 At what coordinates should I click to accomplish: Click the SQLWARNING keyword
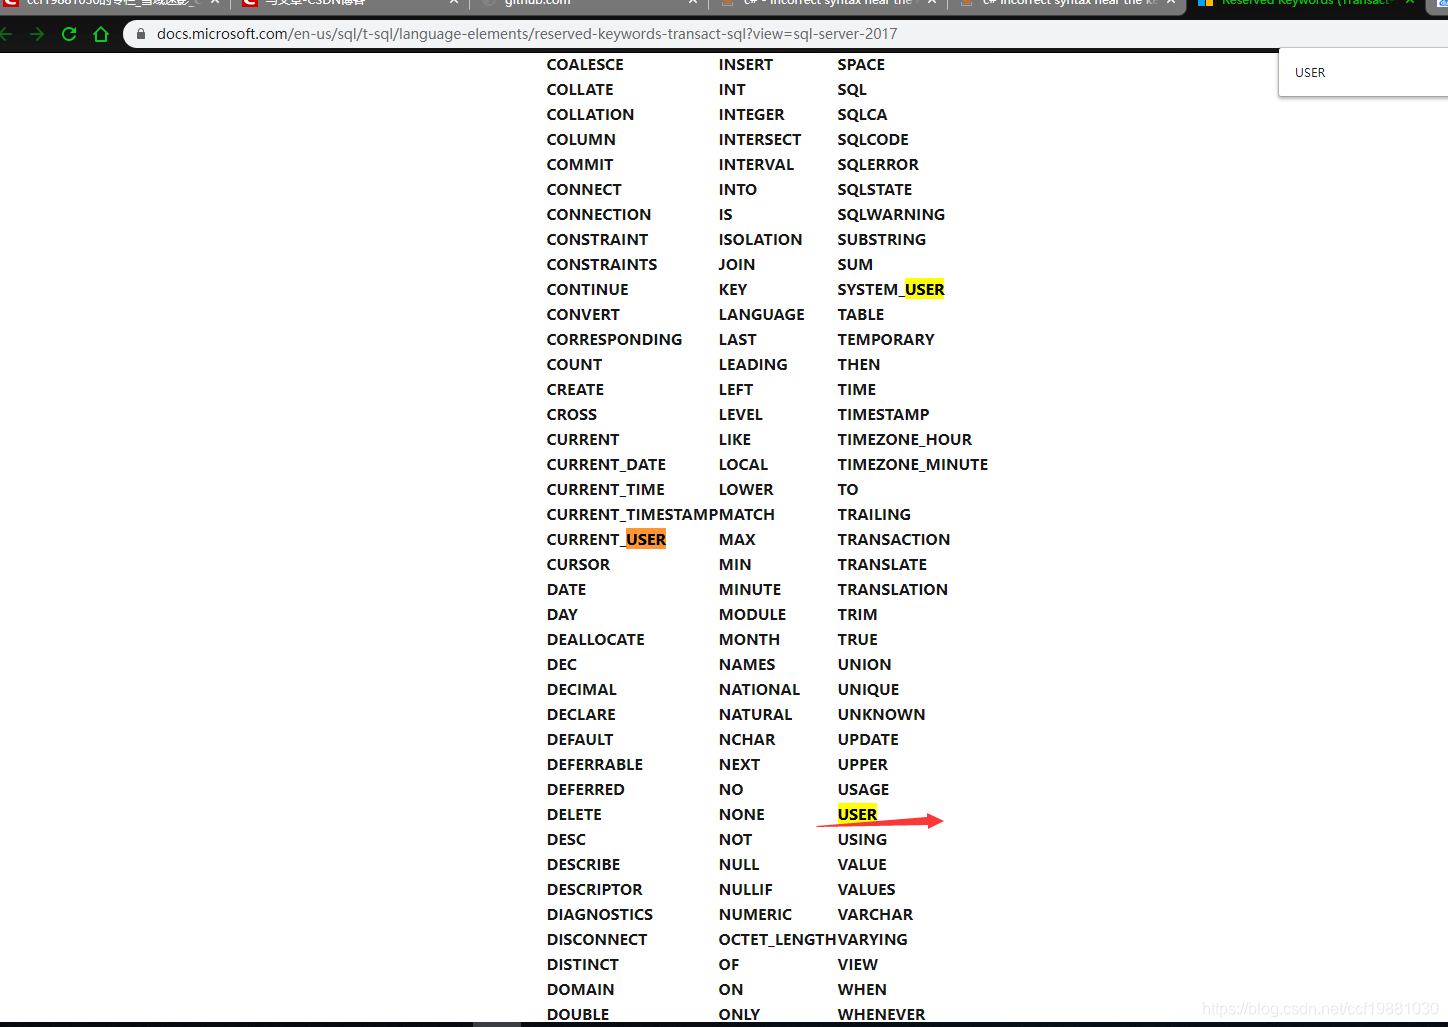(891, 215)
